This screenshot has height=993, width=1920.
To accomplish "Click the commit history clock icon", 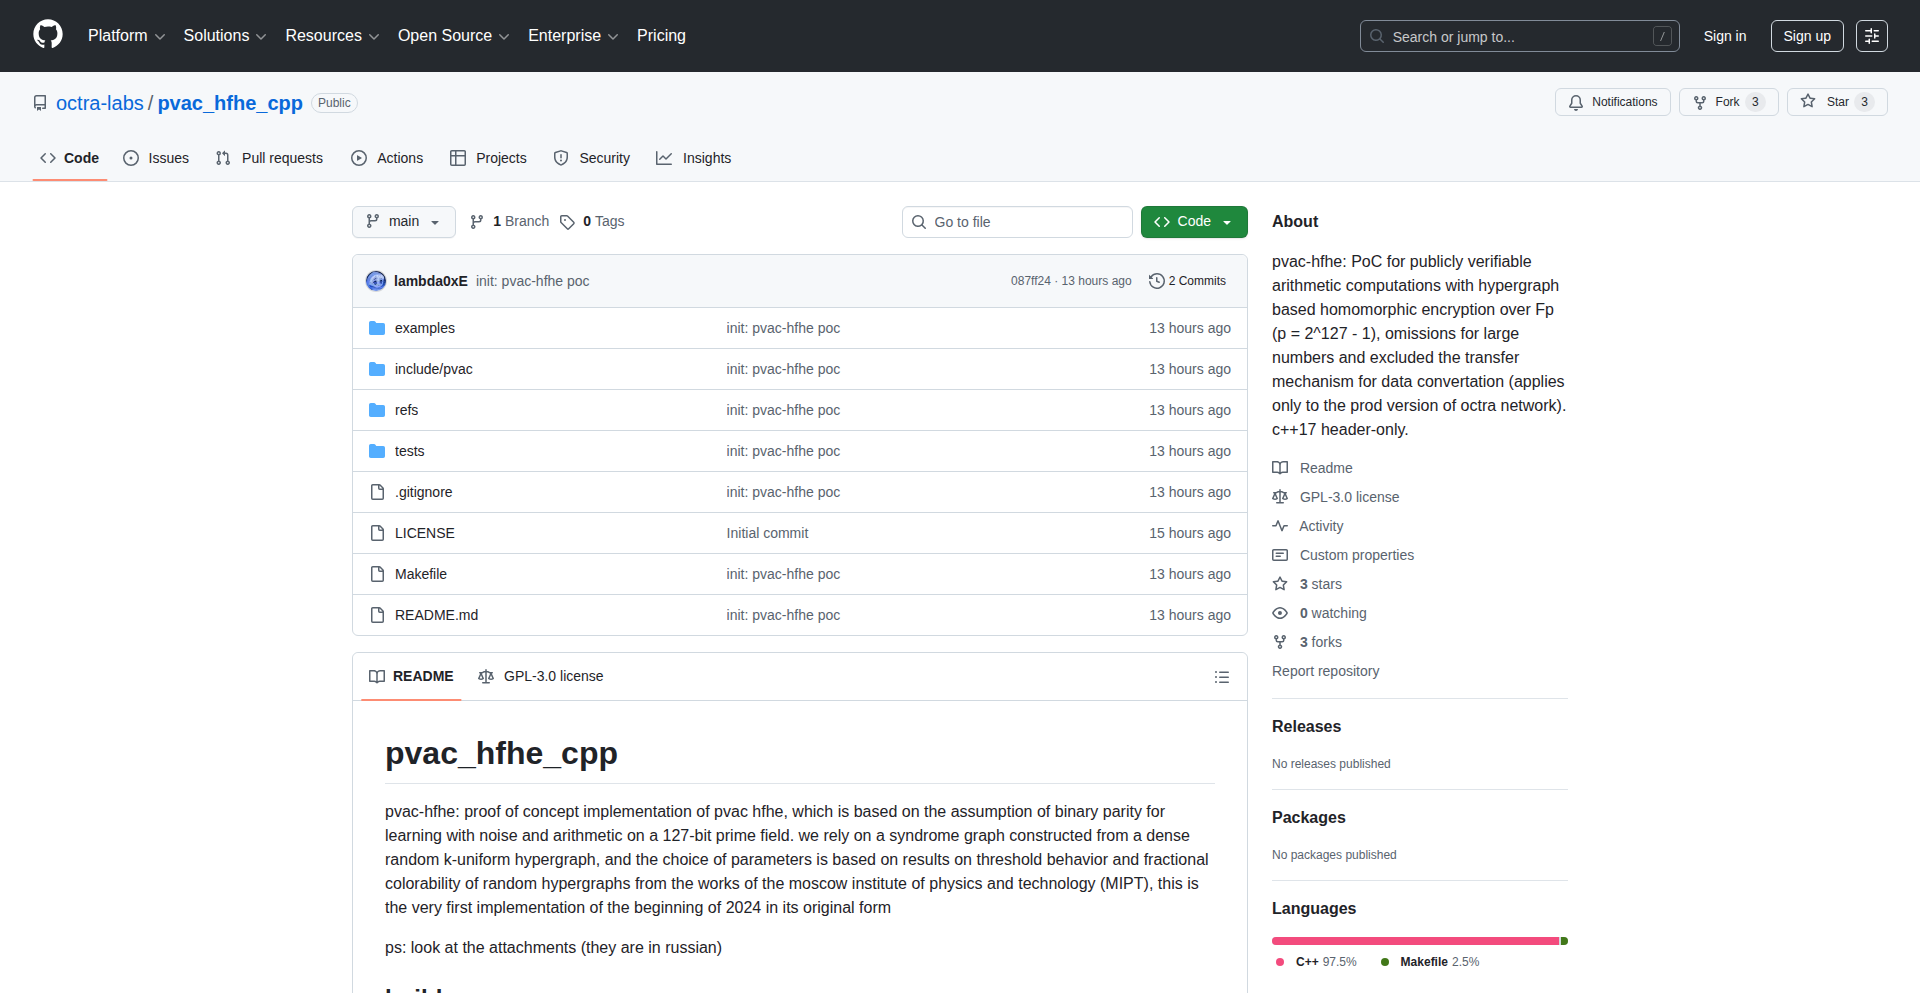I will [x=1157, y=281].
